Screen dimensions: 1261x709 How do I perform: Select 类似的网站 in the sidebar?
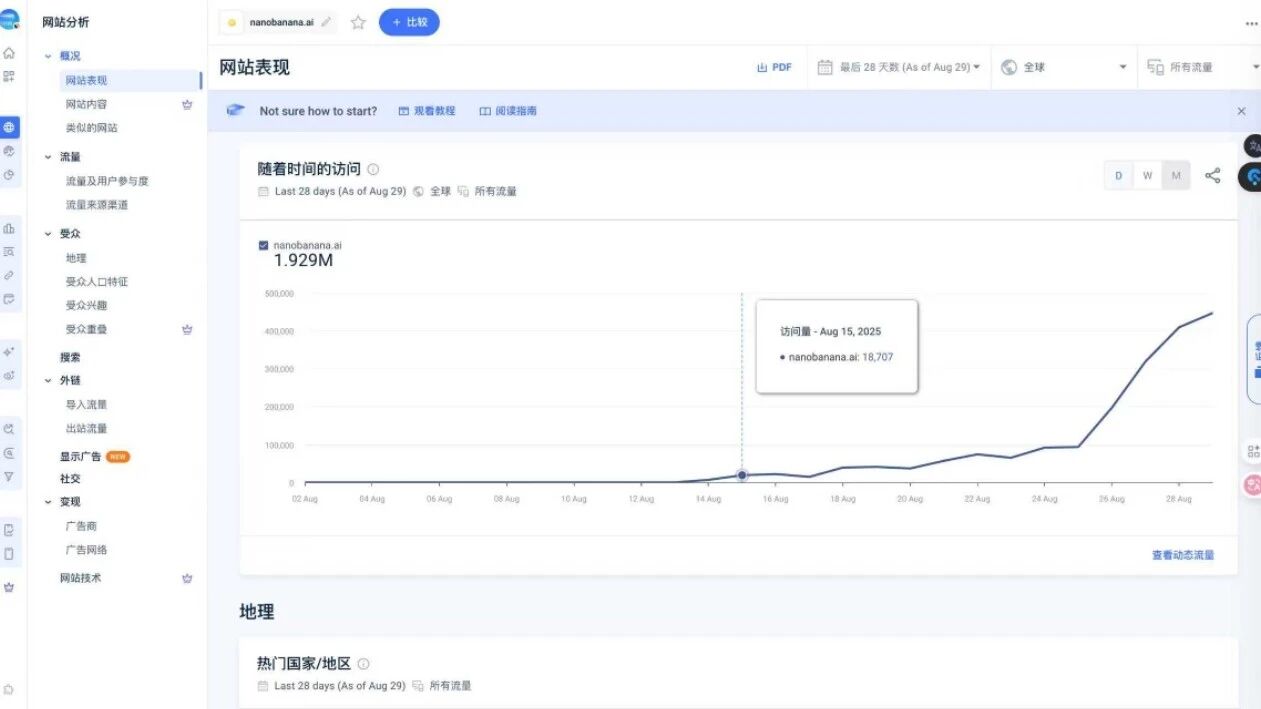click(92, 128)
